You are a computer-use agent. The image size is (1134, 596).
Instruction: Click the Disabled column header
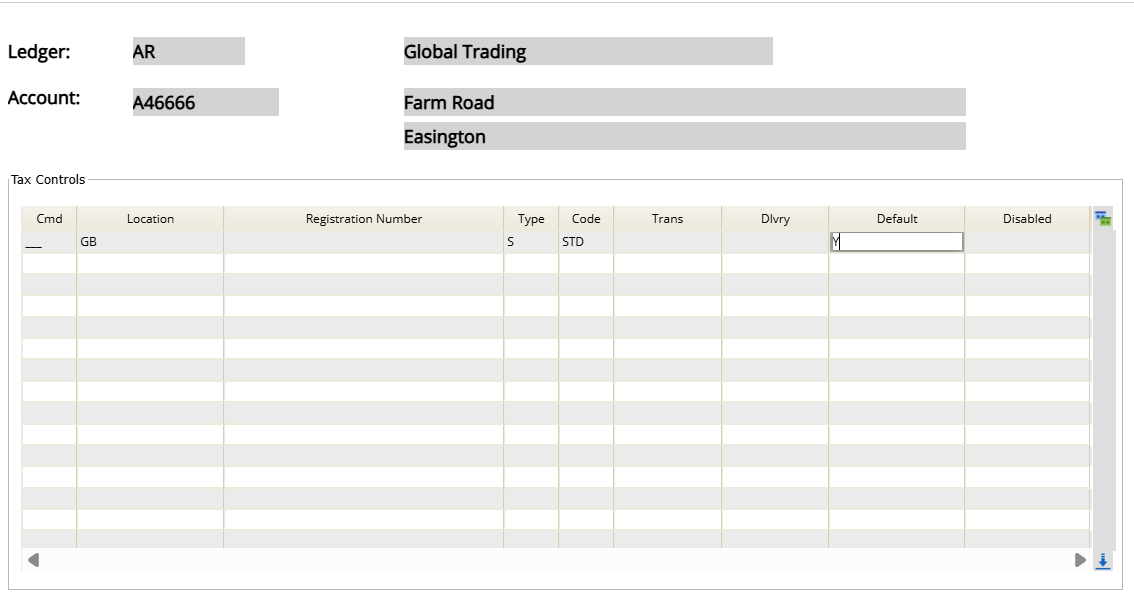pos(1027,219)
